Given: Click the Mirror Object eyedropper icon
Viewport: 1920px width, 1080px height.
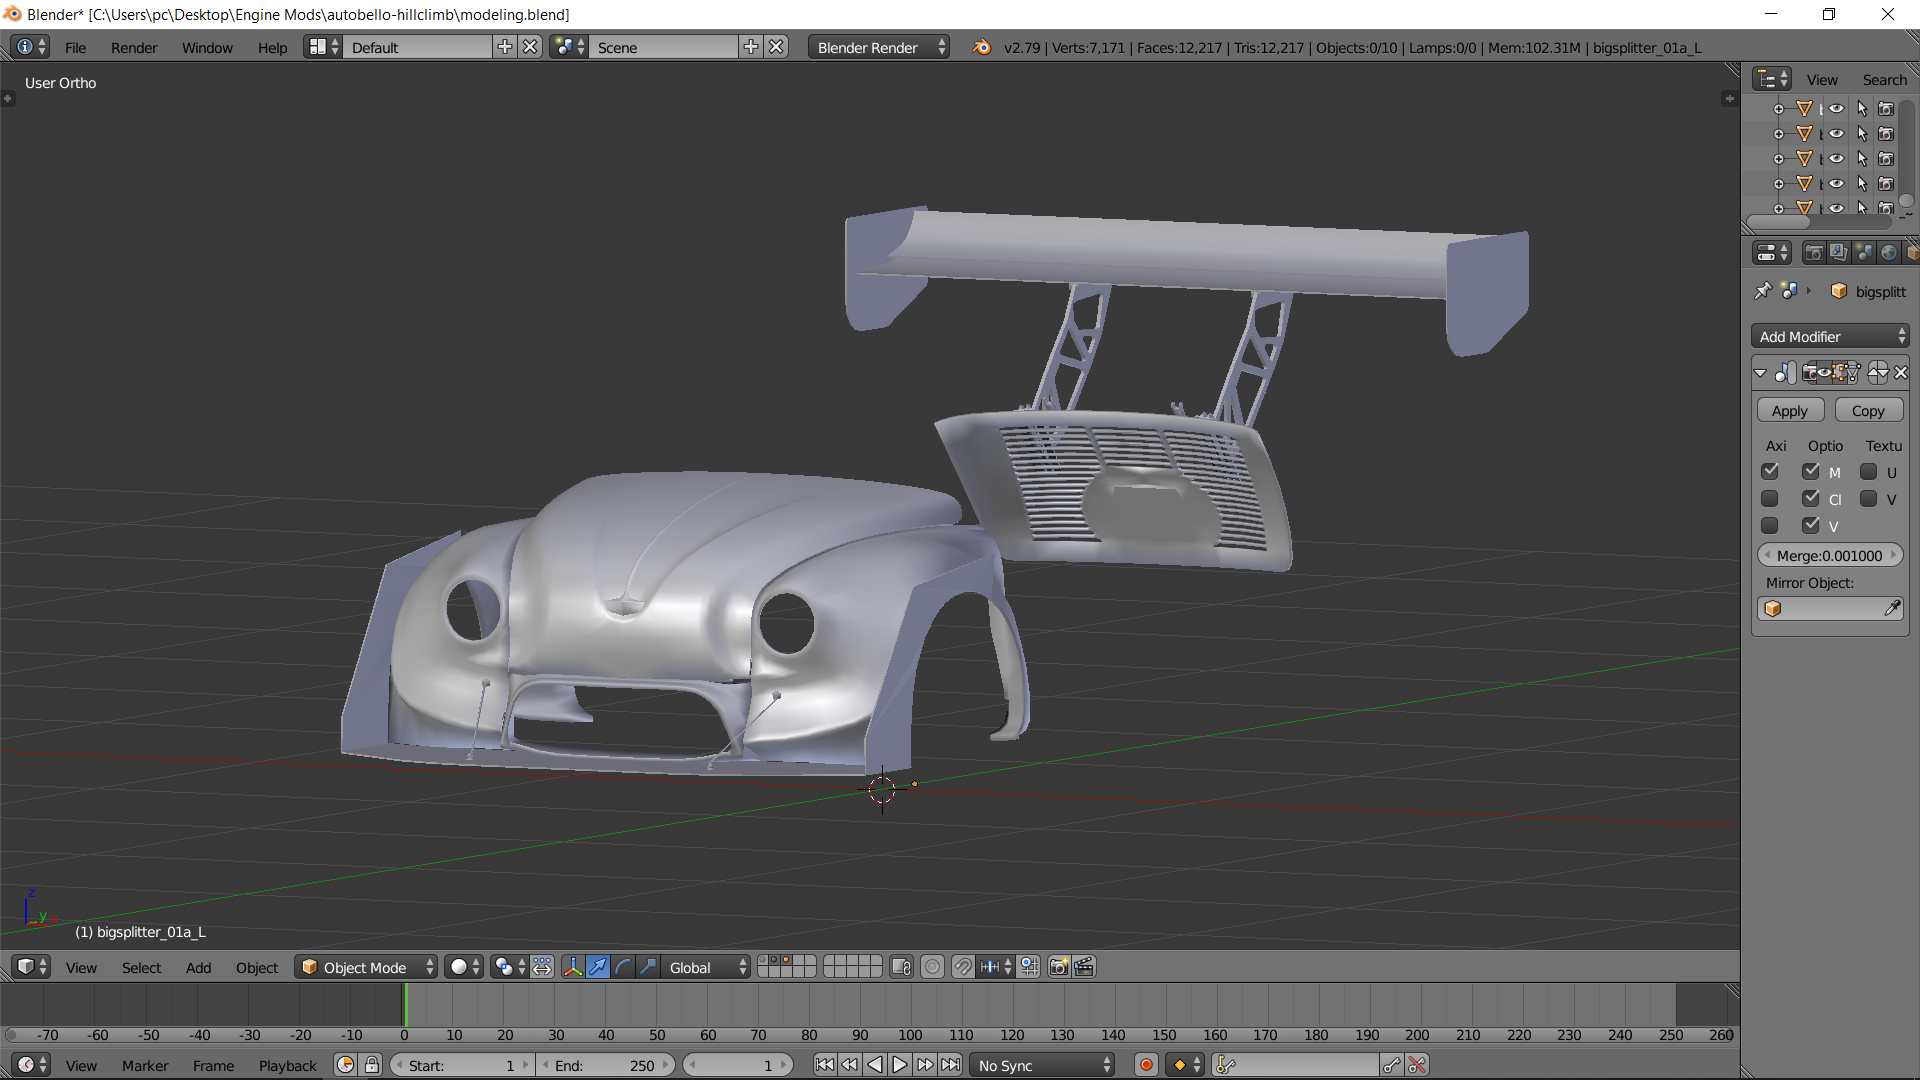Looking at the screenshot, I should pyautogui.click(x=1892, y=609).
